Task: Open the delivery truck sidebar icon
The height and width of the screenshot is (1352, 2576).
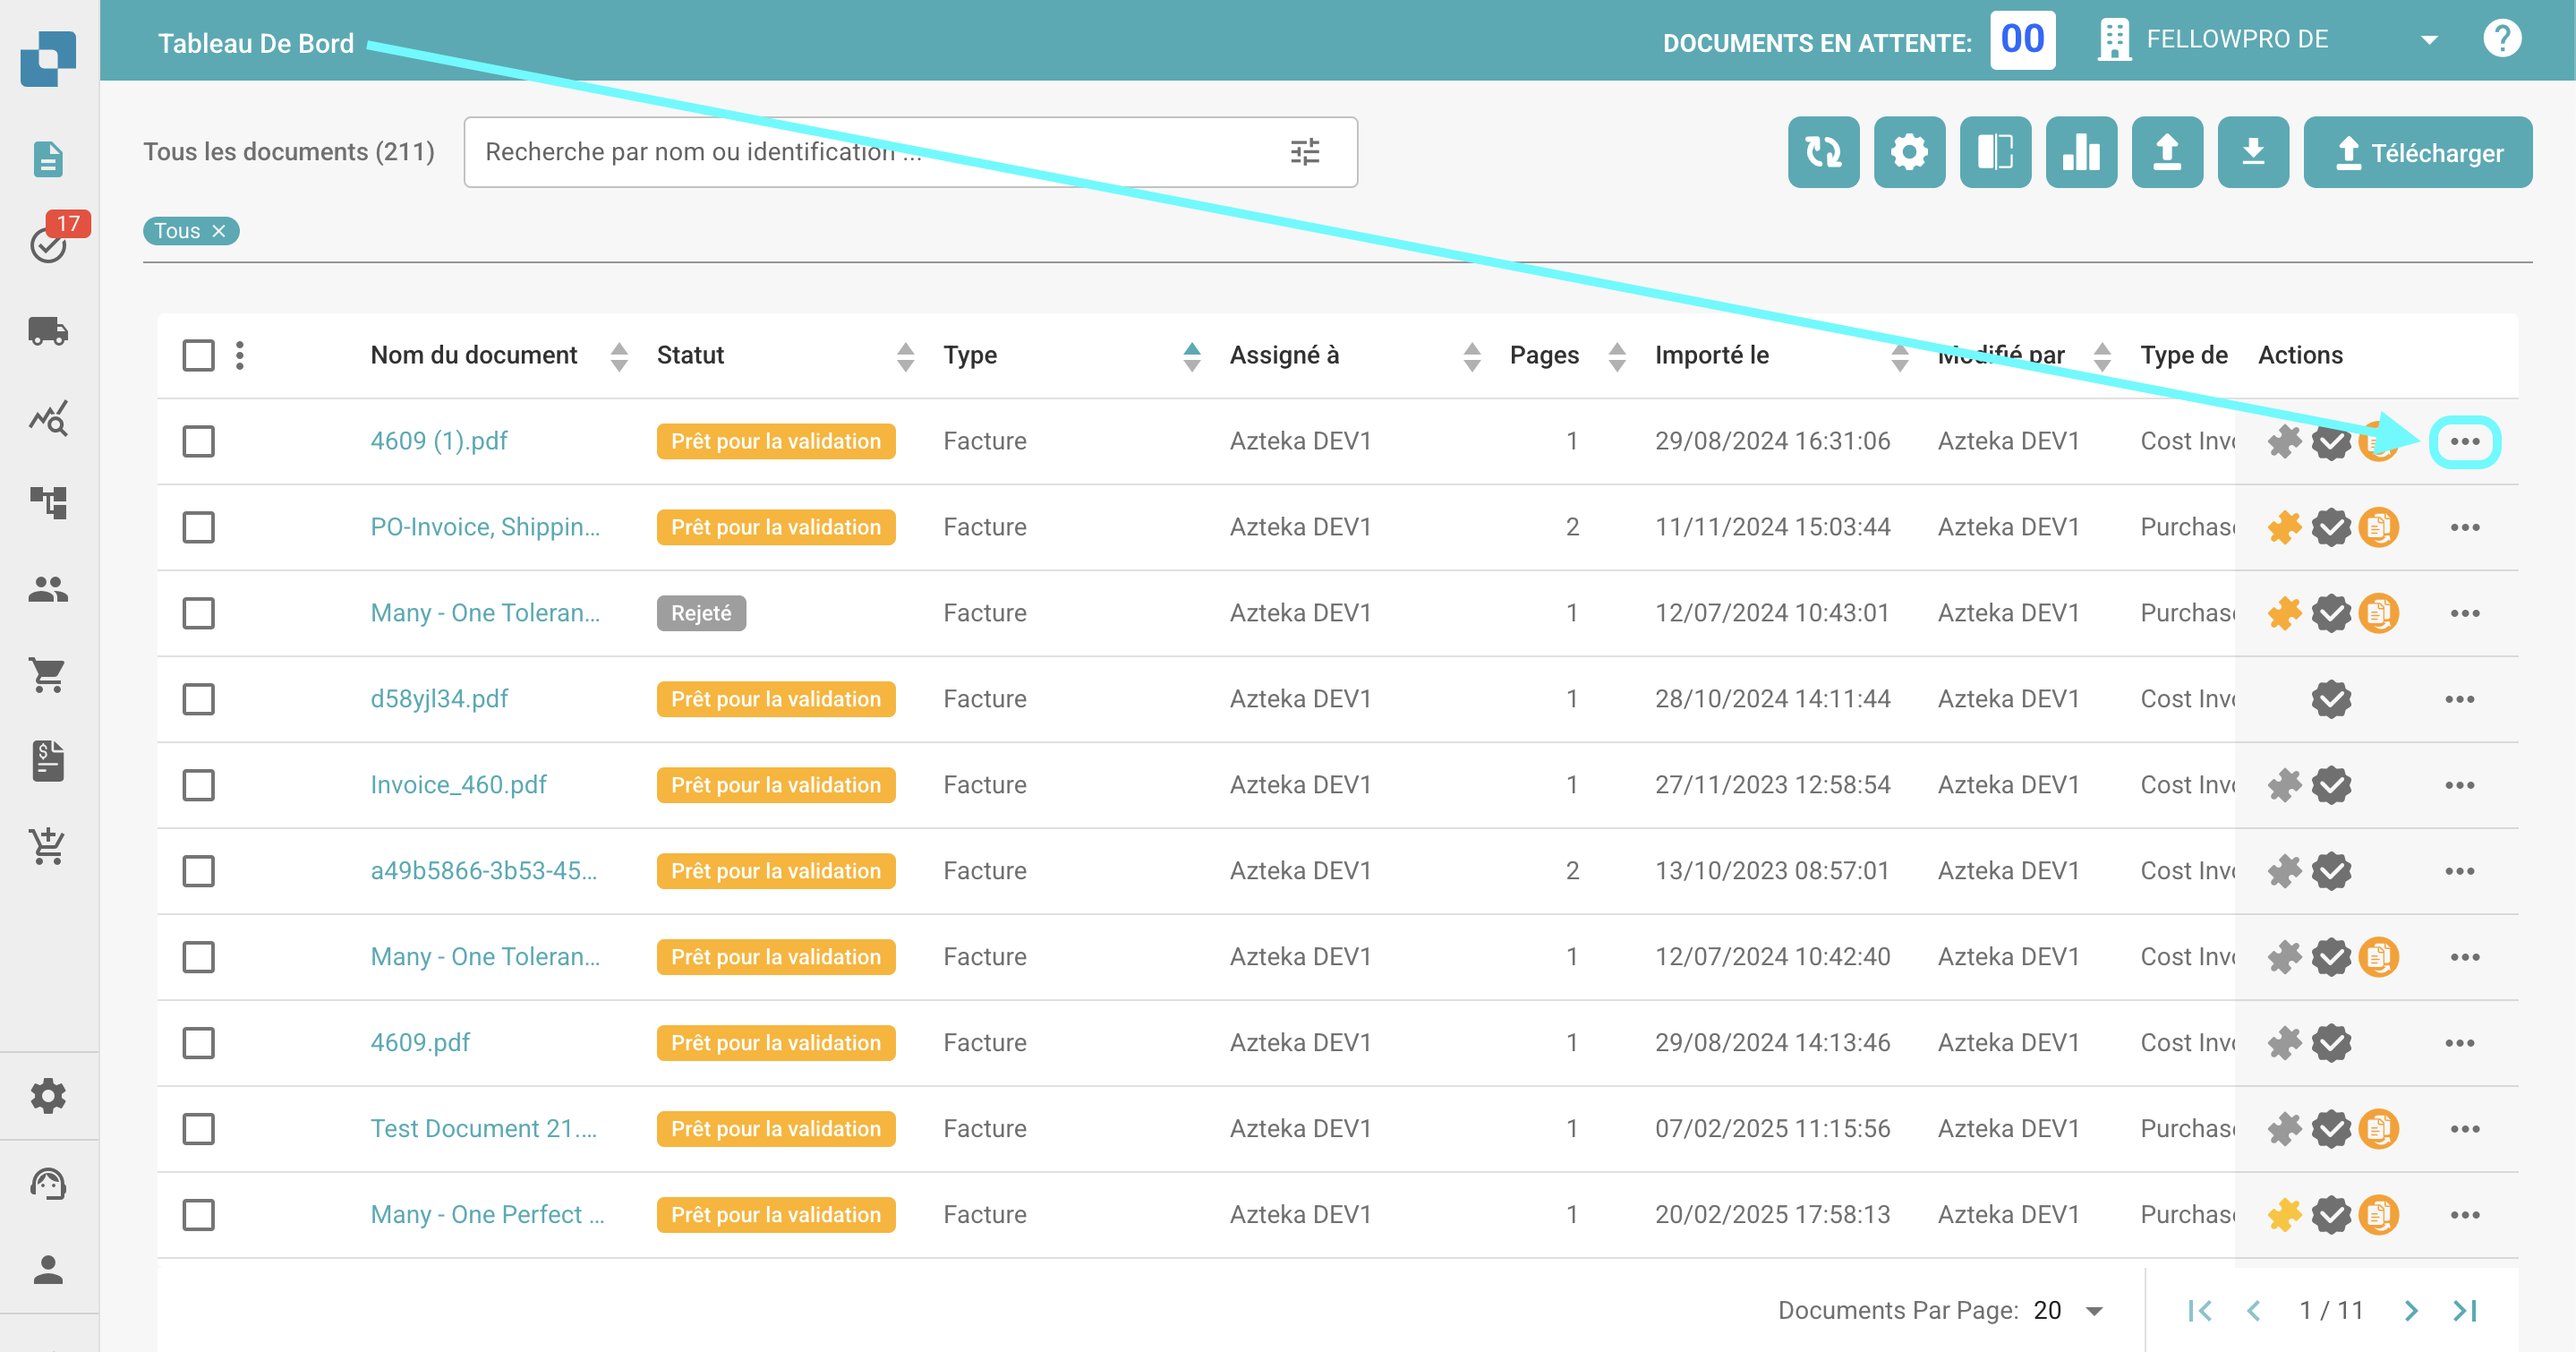Action: (x=48, y=330)
